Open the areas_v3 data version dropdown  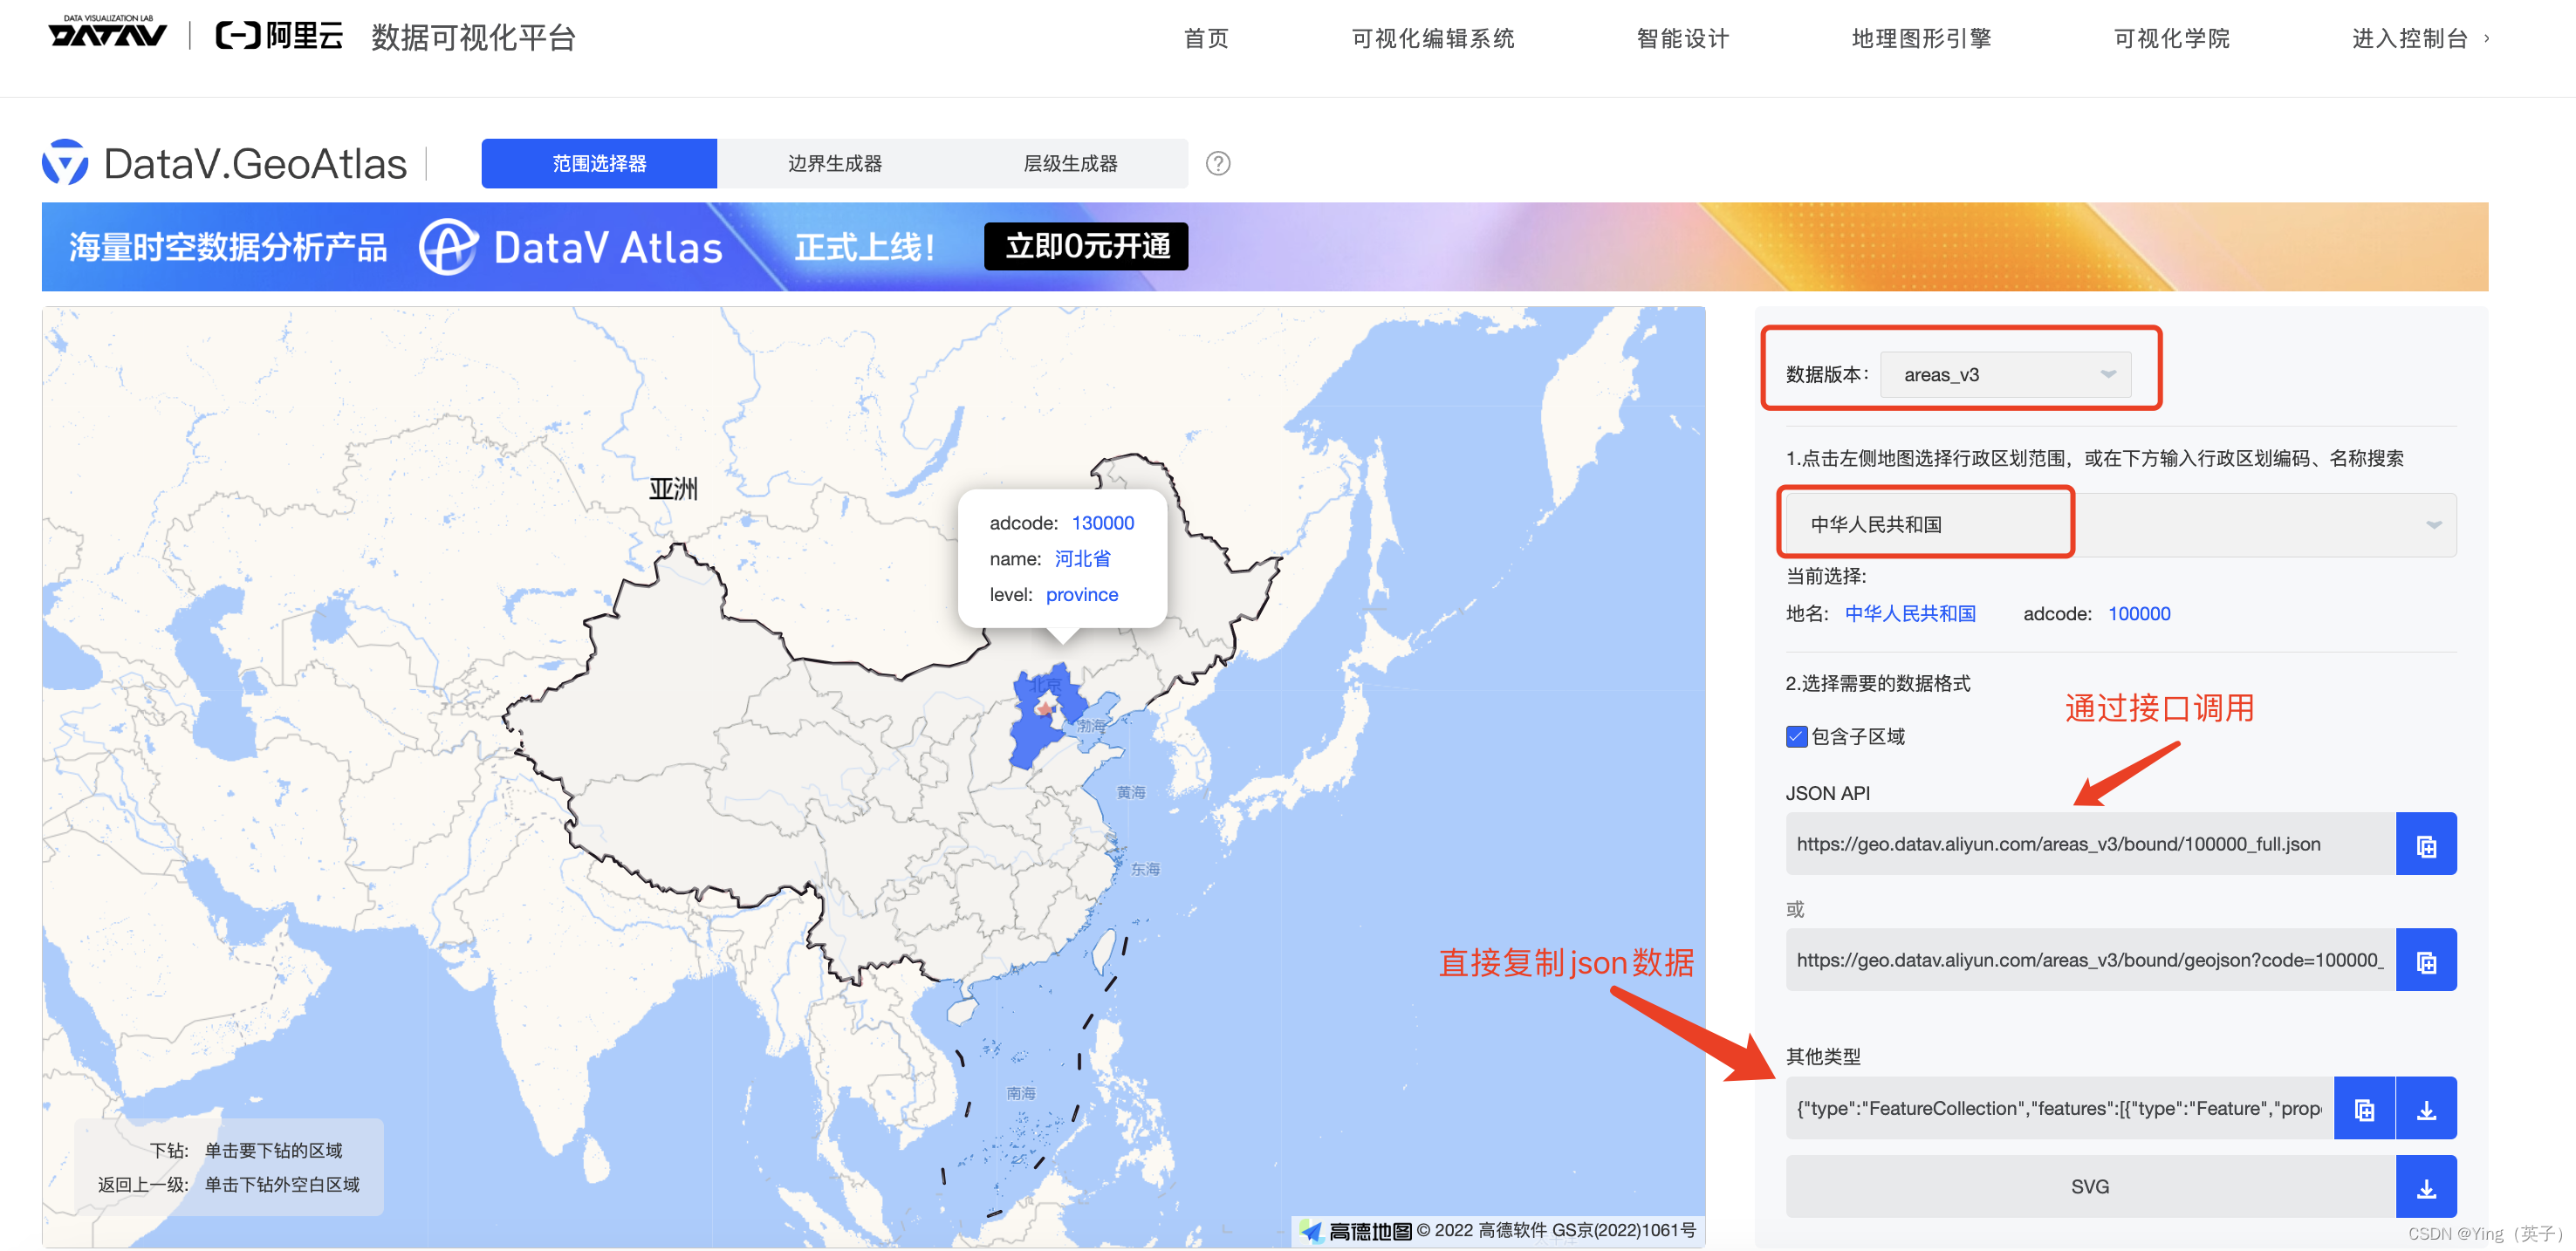click(x=2005, y=374)
